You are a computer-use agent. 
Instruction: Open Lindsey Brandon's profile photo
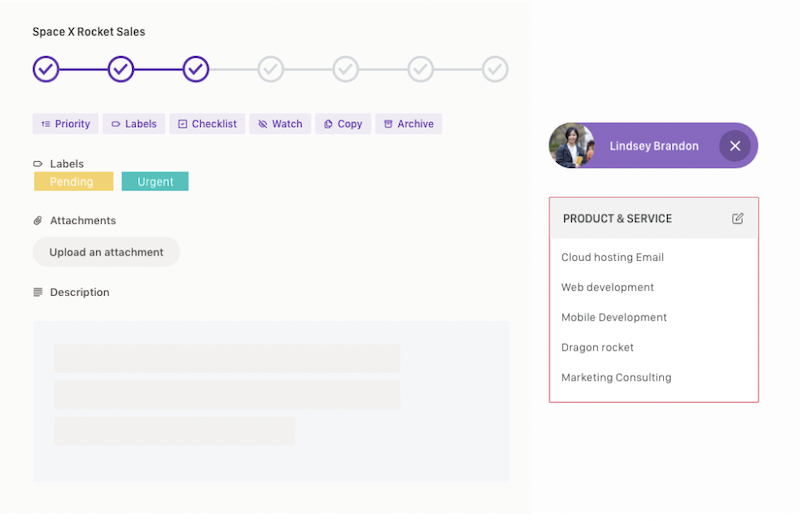[571, 146]
